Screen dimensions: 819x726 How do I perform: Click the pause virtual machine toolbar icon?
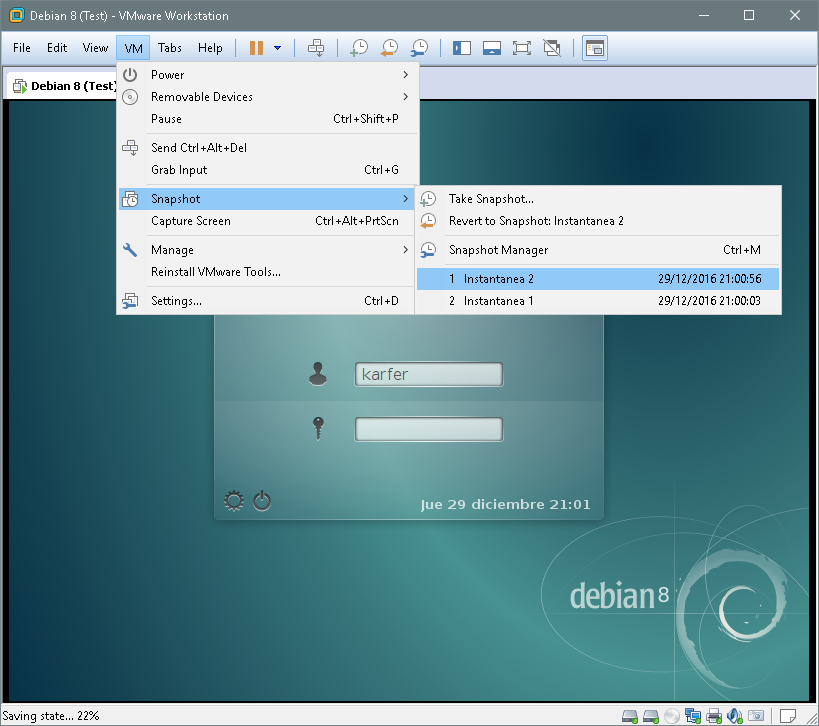pyautogui.click(x=256, y=48)
